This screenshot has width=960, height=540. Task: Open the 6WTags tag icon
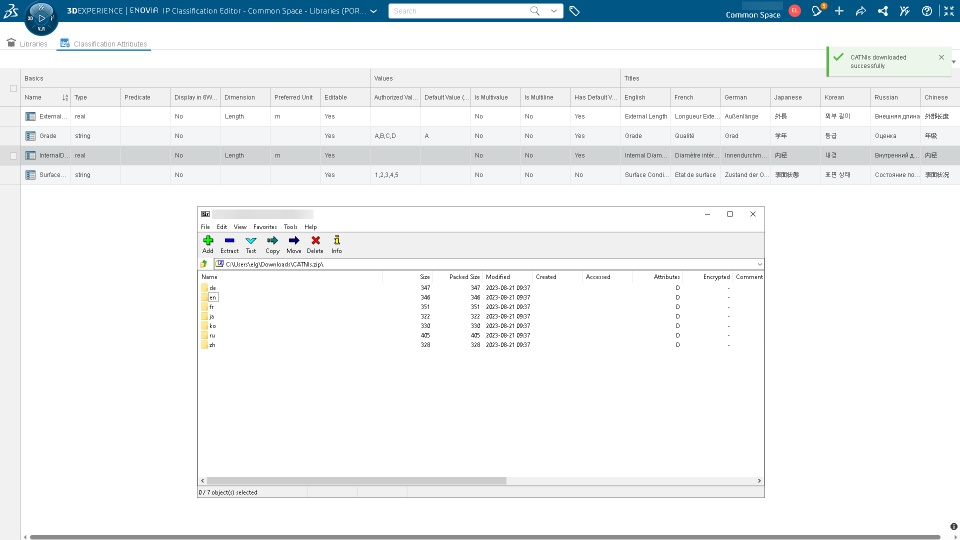[574, 11]
